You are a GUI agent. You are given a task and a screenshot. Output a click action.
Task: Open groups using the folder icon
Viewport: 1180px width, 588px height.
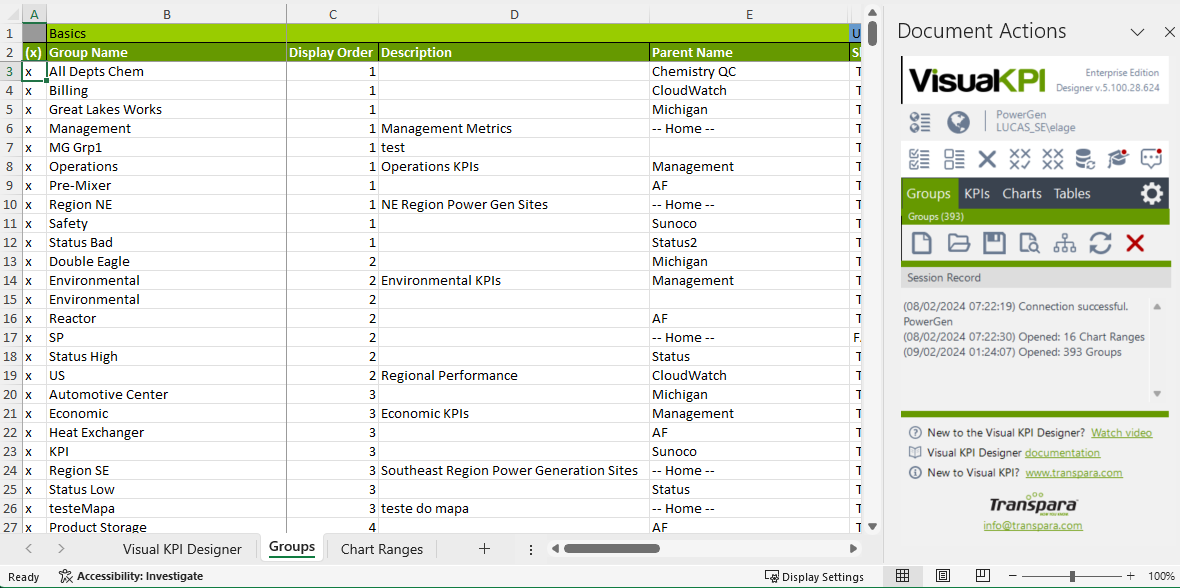point(959,242)
